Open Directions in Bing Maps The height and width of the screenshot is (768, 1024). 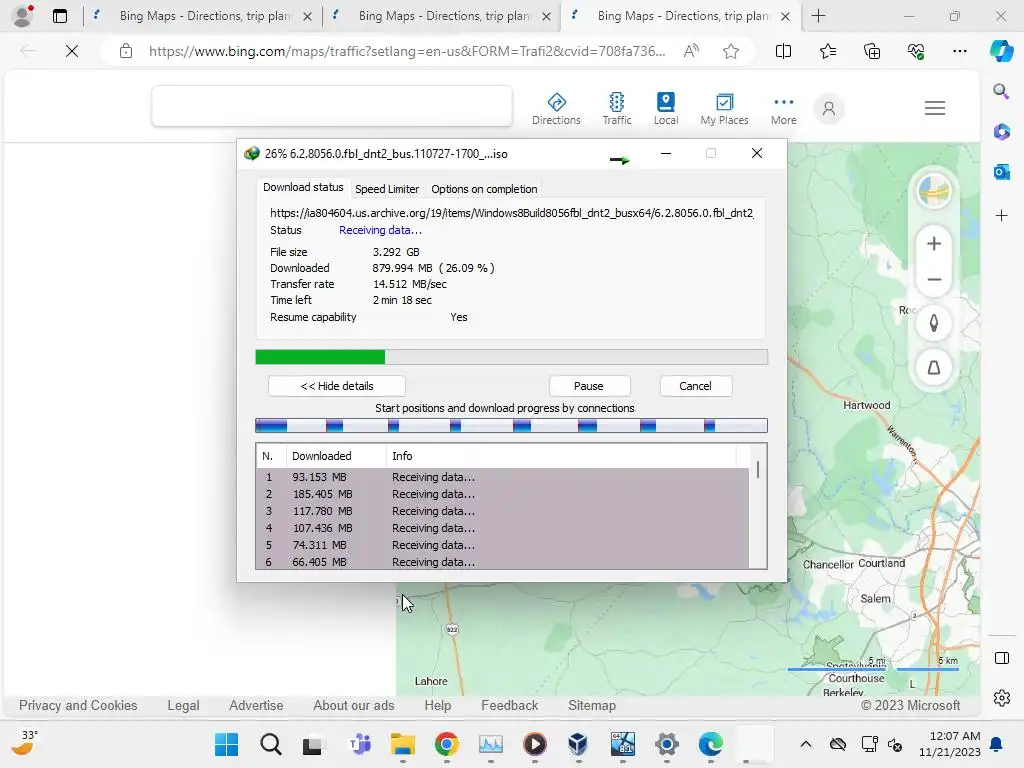tap(556, 108)
